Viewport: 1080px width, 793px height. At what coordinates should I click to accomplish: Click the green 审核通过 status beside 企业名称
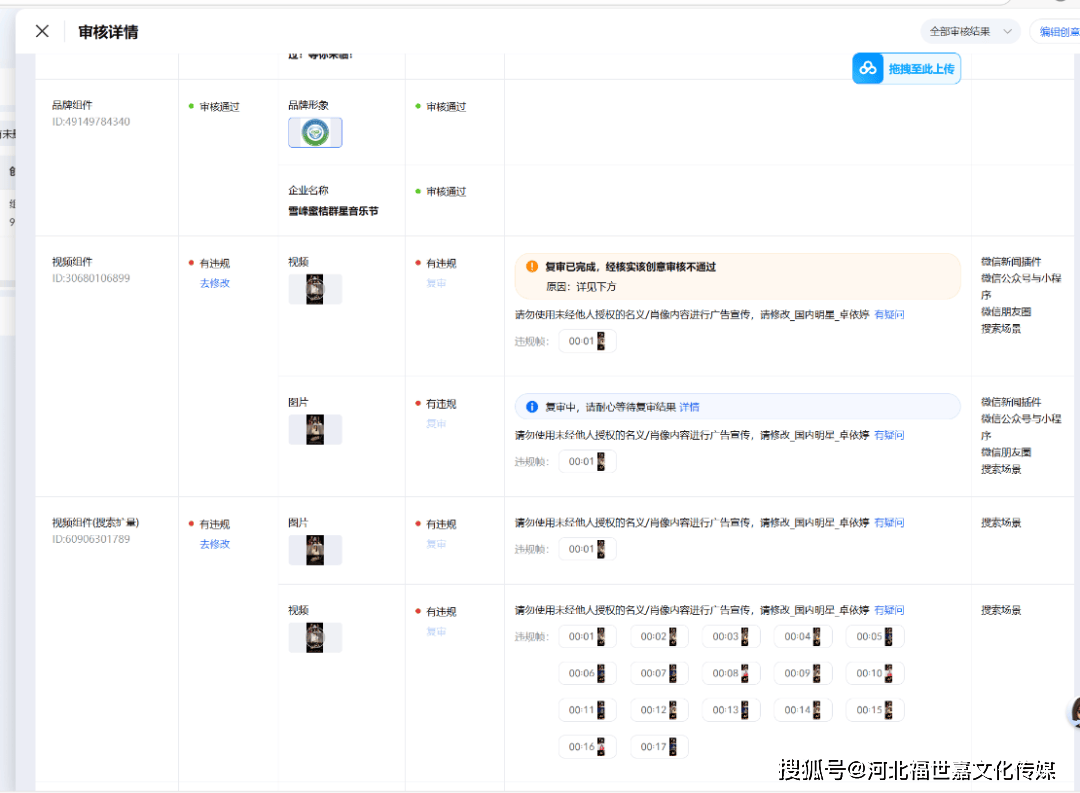(x=445, y=191)
